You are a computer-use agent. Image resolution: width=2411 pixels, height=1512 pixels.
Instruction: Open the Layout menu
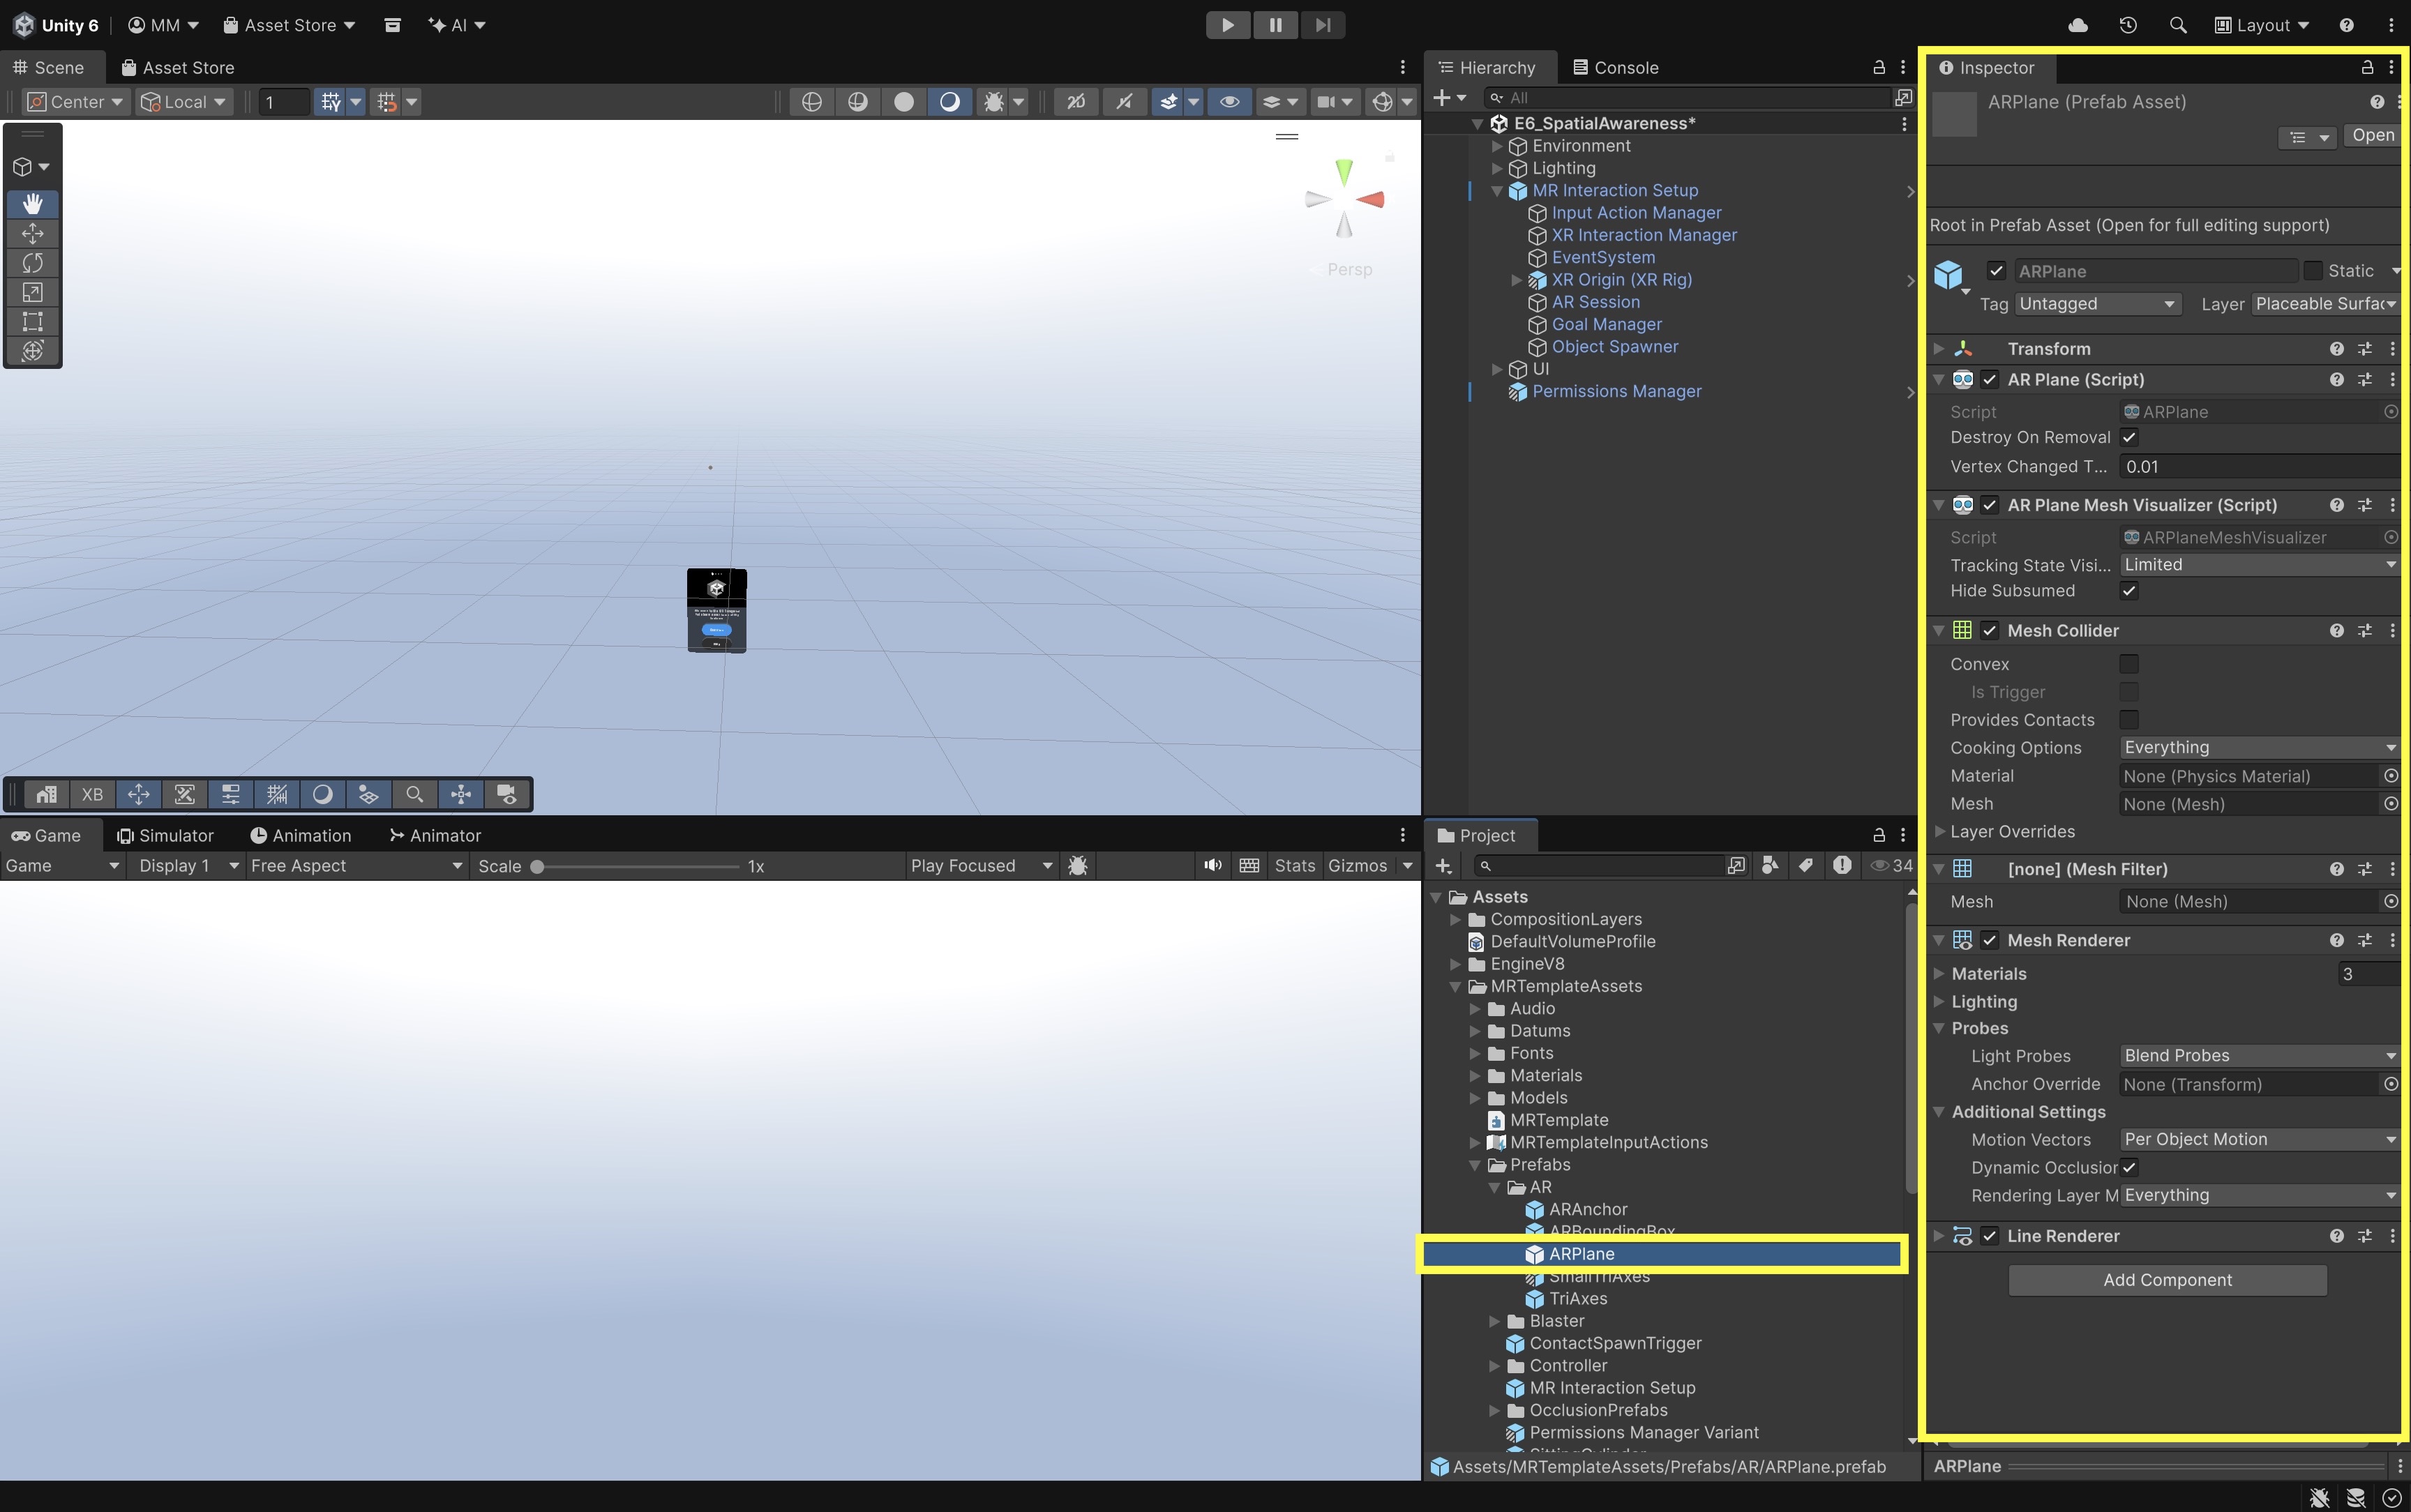(x=2262, y=25)
